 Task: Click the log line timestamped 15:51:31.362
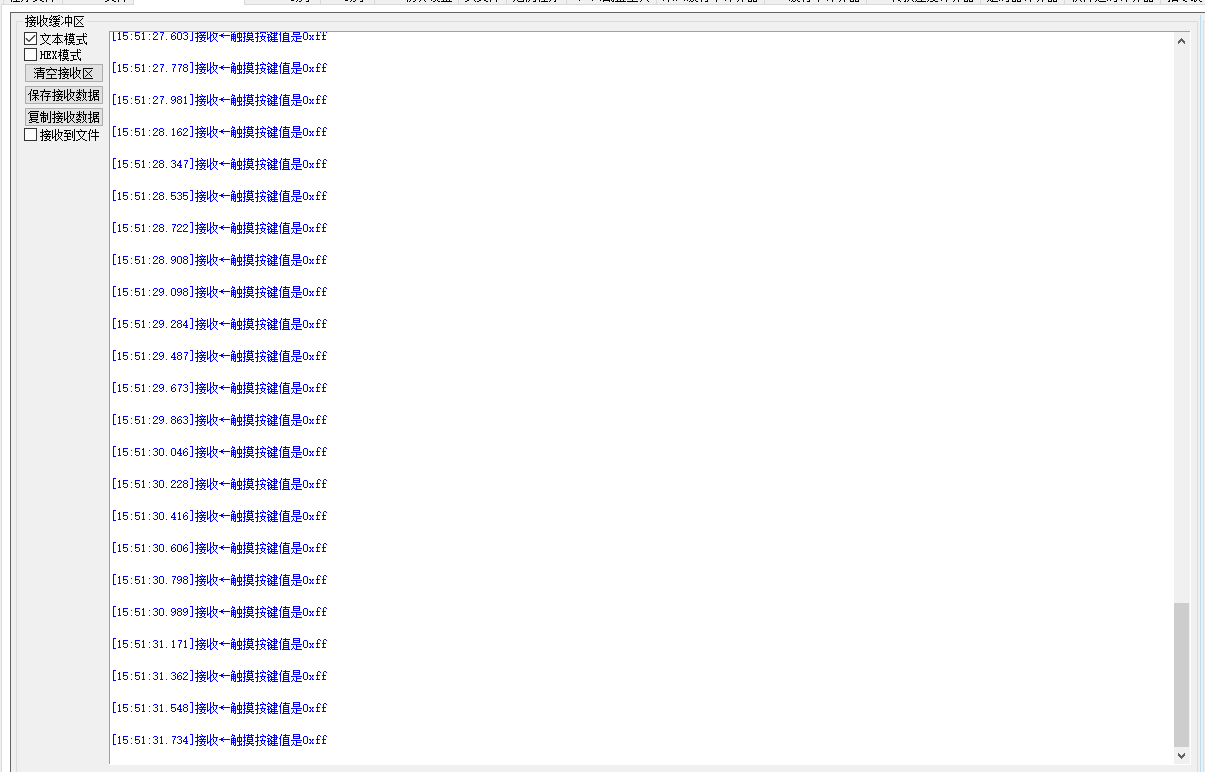pyautogui.click(x=219, y=676)
